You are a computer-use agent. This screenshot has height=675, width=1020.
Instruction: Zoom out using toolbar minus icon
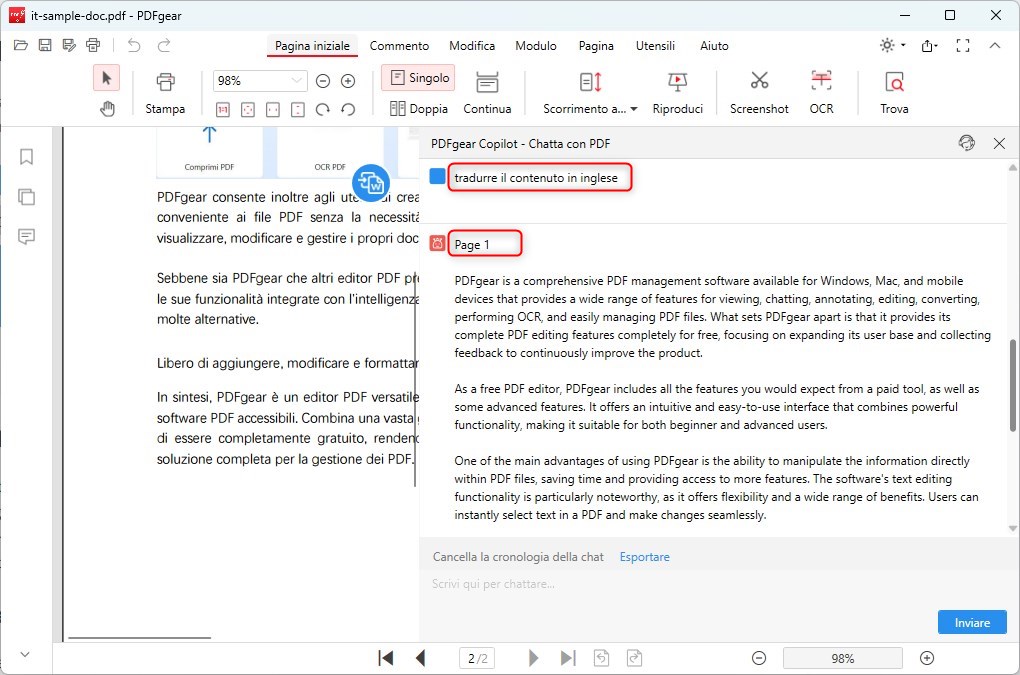point(323,81)
